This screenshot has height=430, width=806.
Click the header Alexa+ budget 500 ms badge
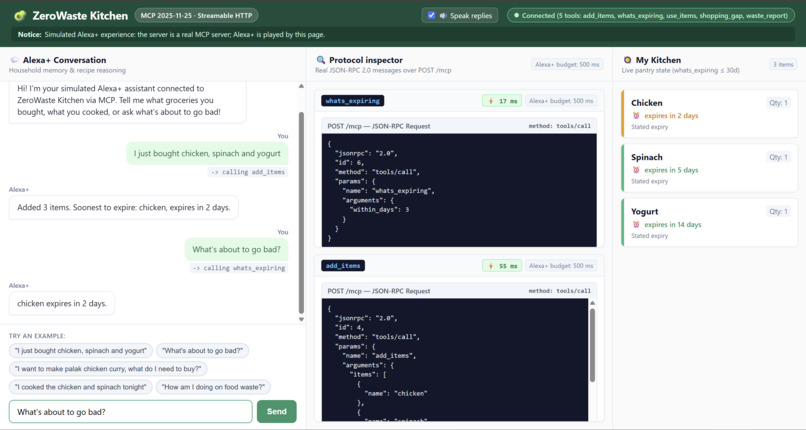pyautogui.click(x=567, y=64)
